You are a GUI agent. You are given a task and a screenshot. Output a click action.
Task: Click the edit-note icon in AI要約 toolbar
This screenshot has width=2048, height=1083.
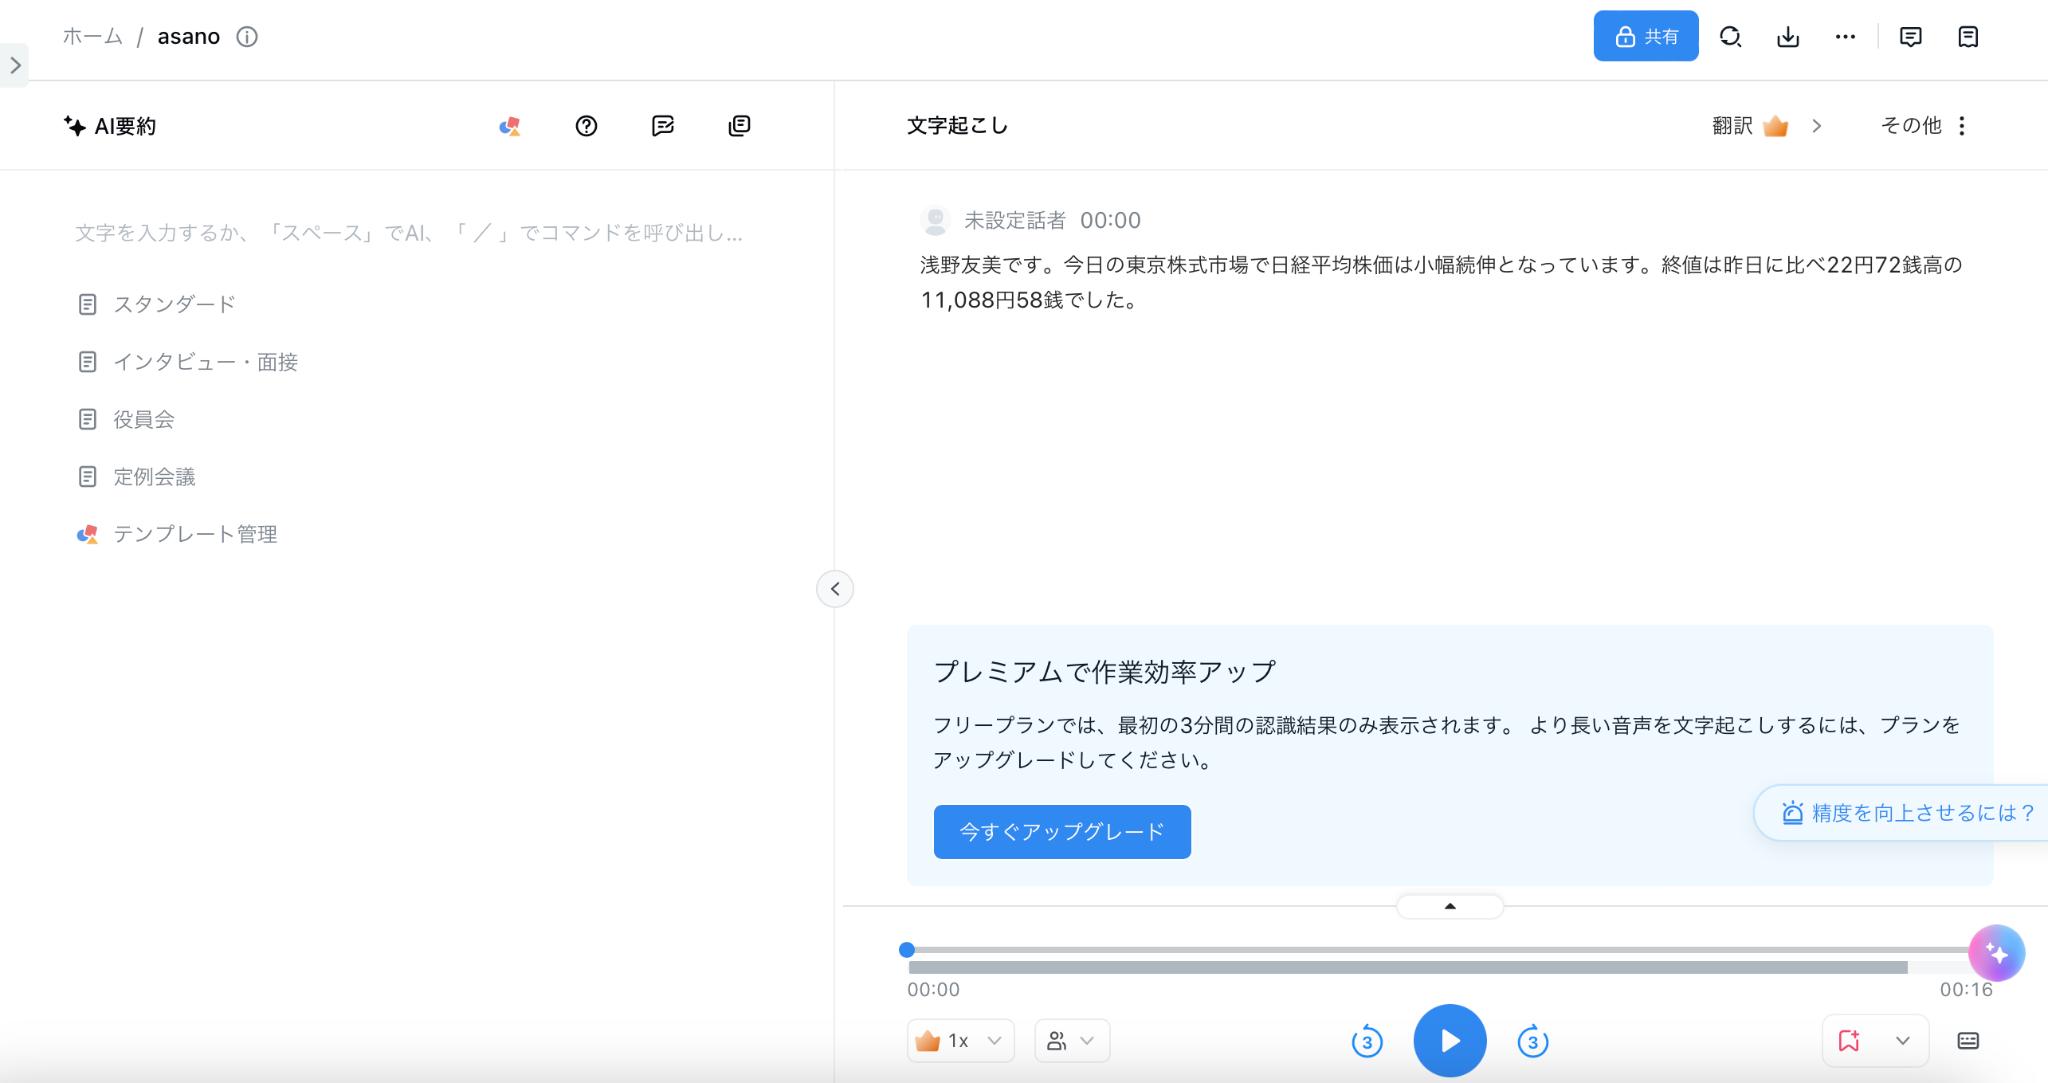coord(662,126)
